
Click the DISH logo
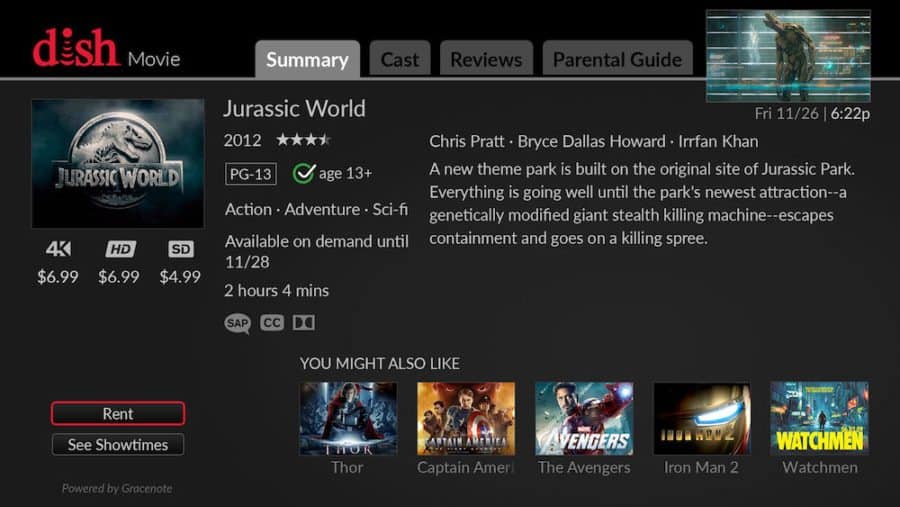[75, 48]
